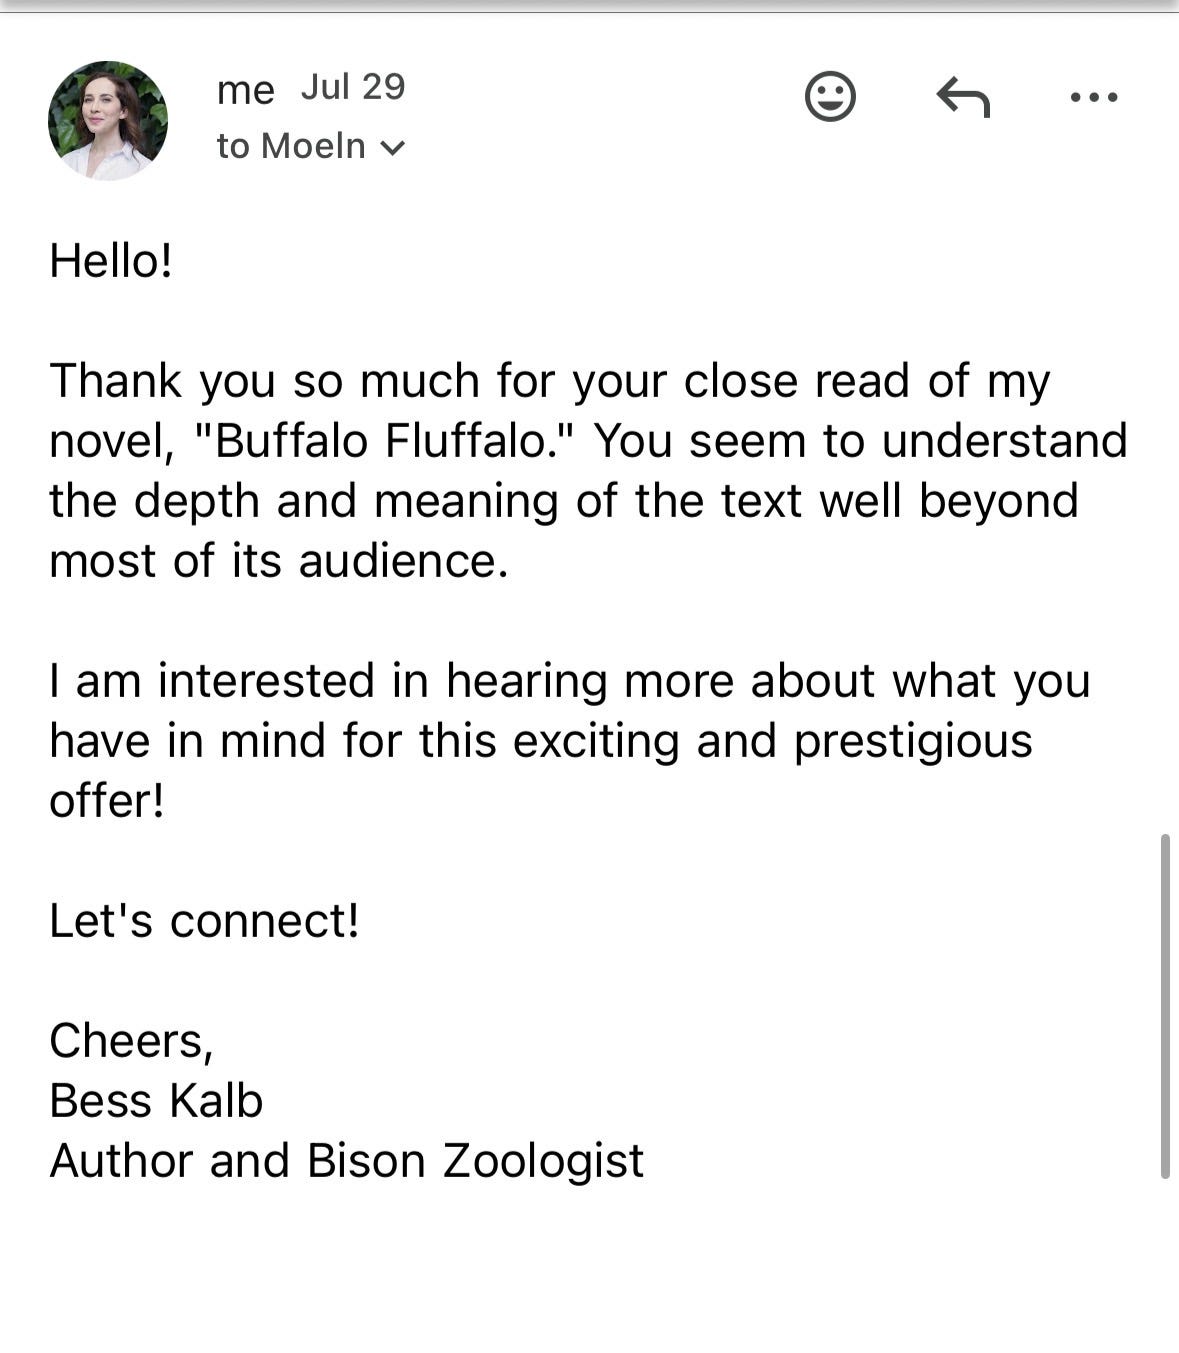Click the word "Thank" starting the first paragraph
Image resolution: width=1179 pixels, height=1353 pixels.
click(116, 381)
